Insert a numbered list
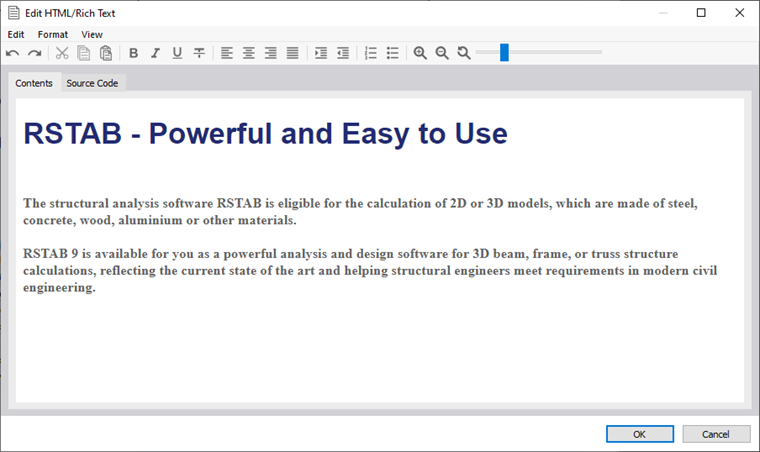This screenshot has width=760, height=452. 371,53
